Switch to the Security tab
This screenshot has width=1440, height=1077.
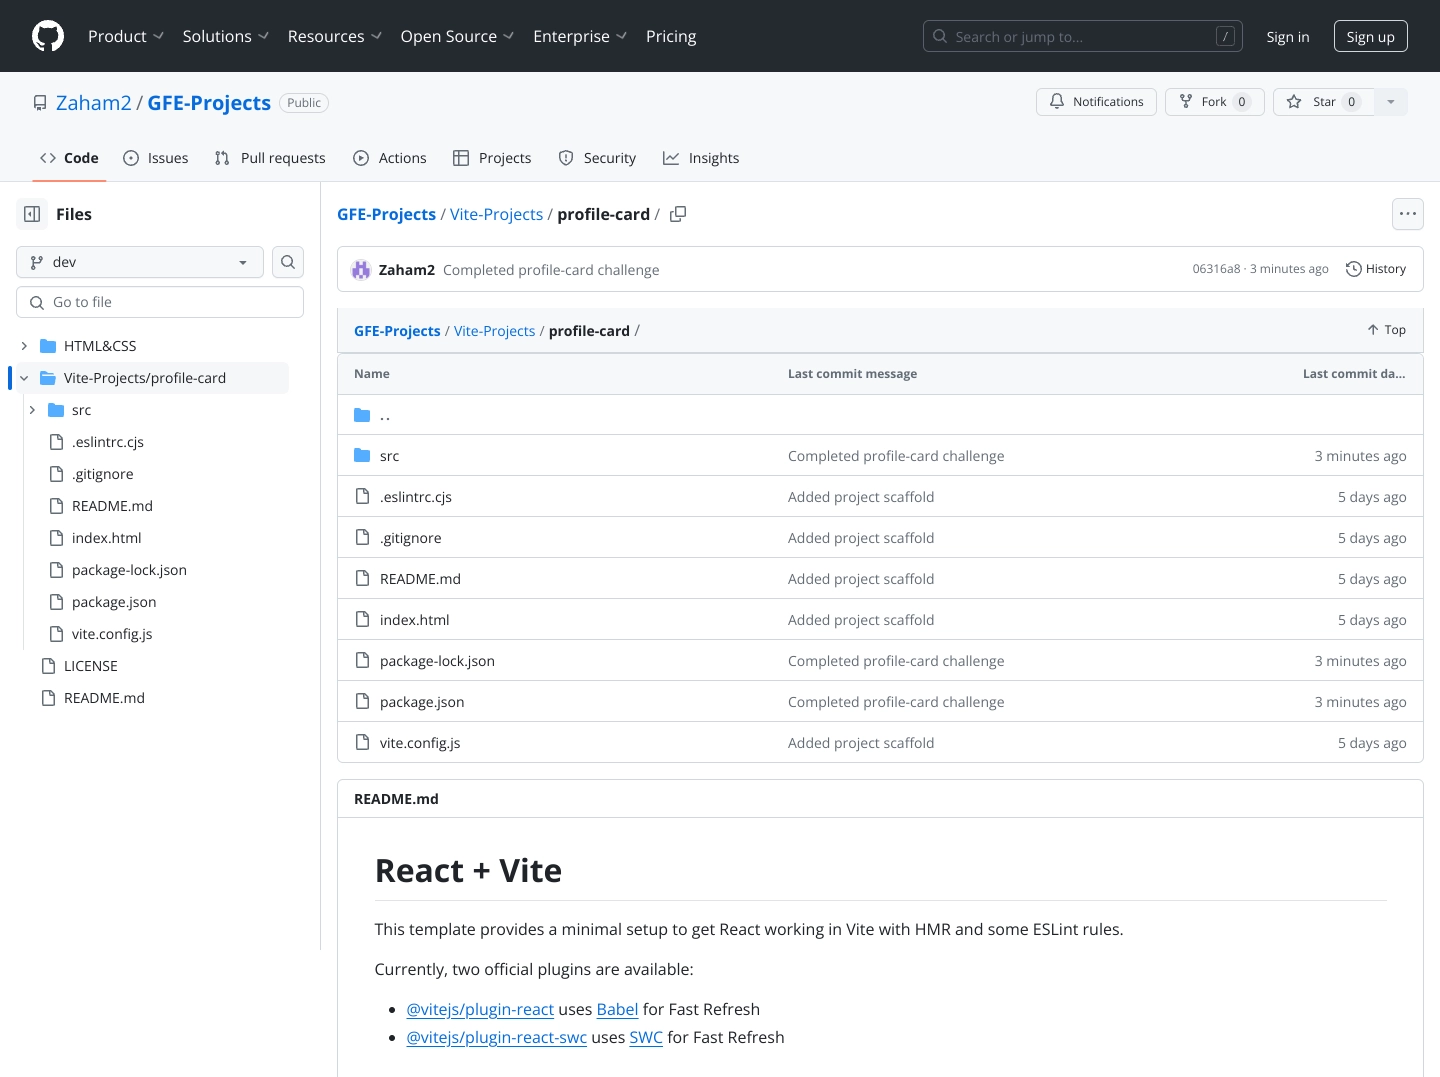tap(597, 158)
